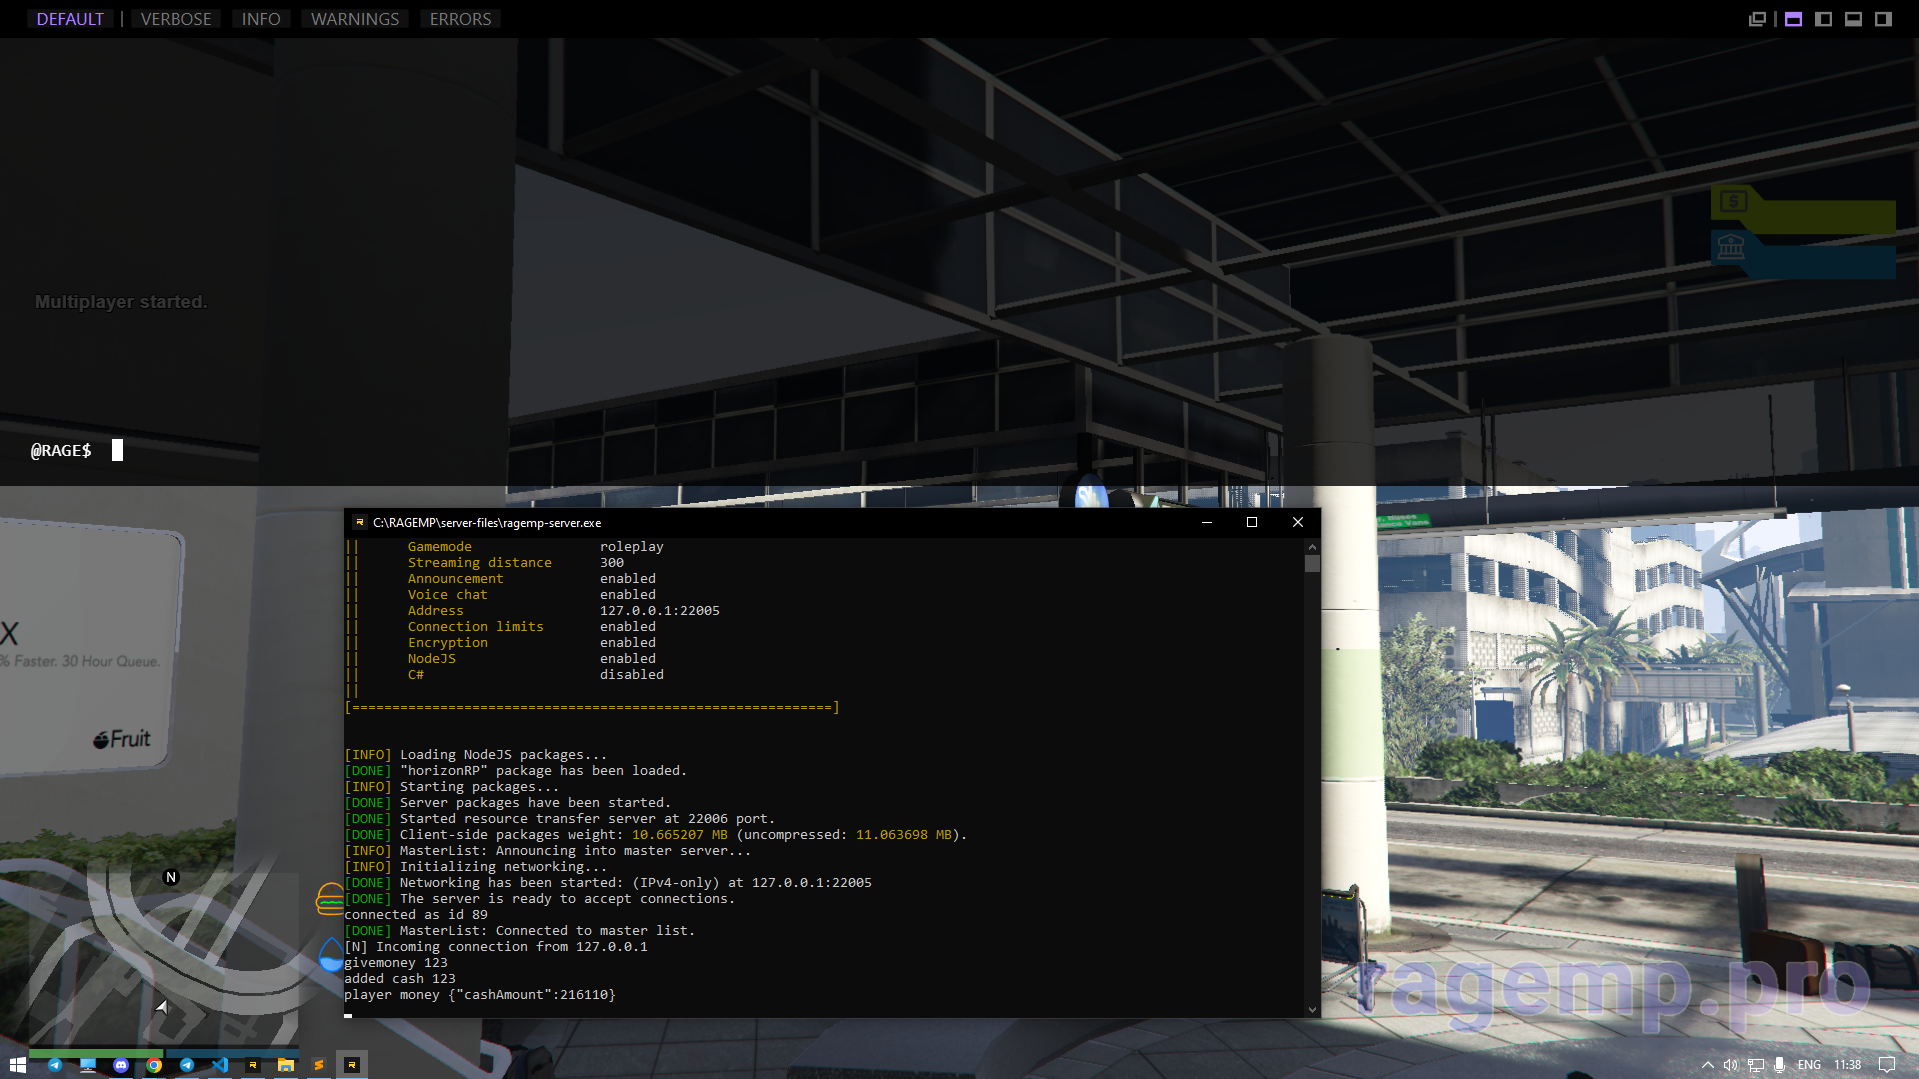This screenshot has width=1919, height=1079.
Task: Click the minimap north N marker
Action: pyautogui.click(x=171, y=877)
